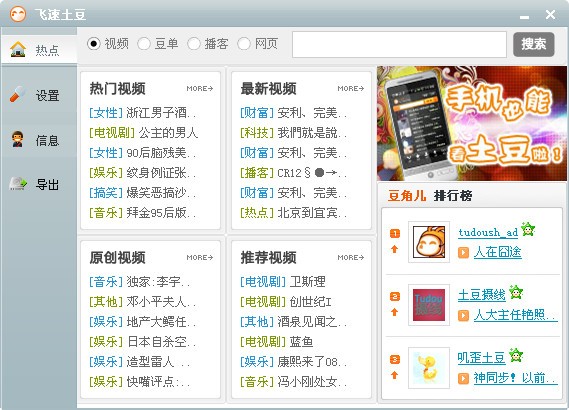The image size is (569, 410).
Task: Click play icon beside 神同步 link
Action: tap(463, 378)
